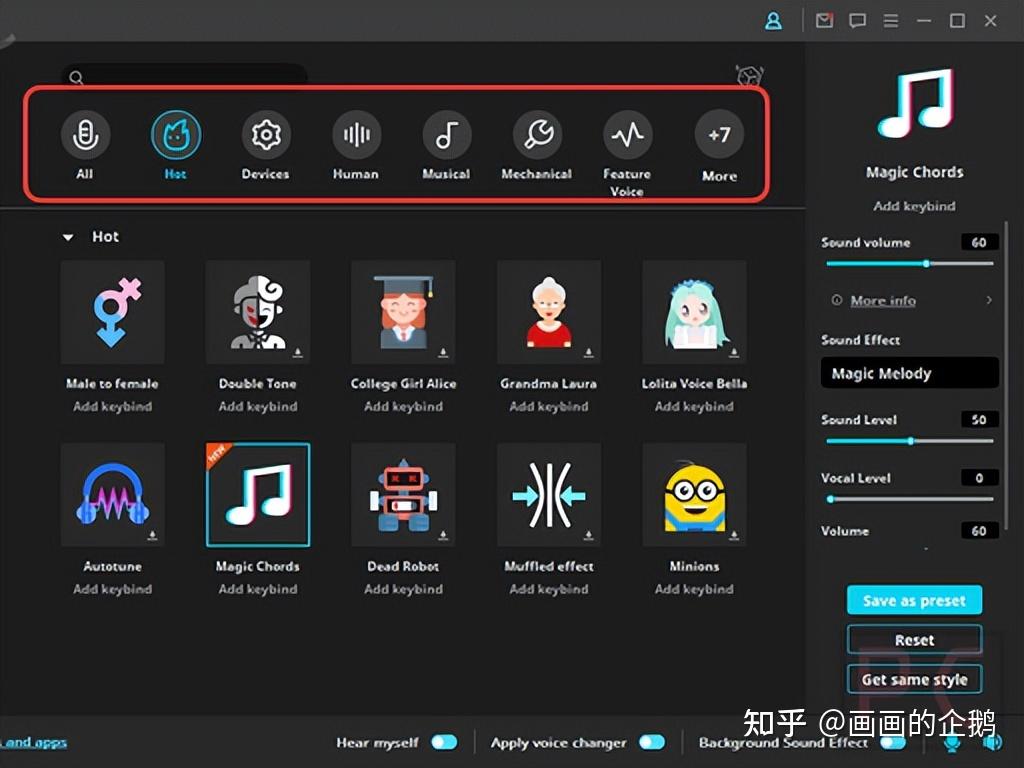
Task: Choose the Grandma Laura voice
Action: click(549, 312)
